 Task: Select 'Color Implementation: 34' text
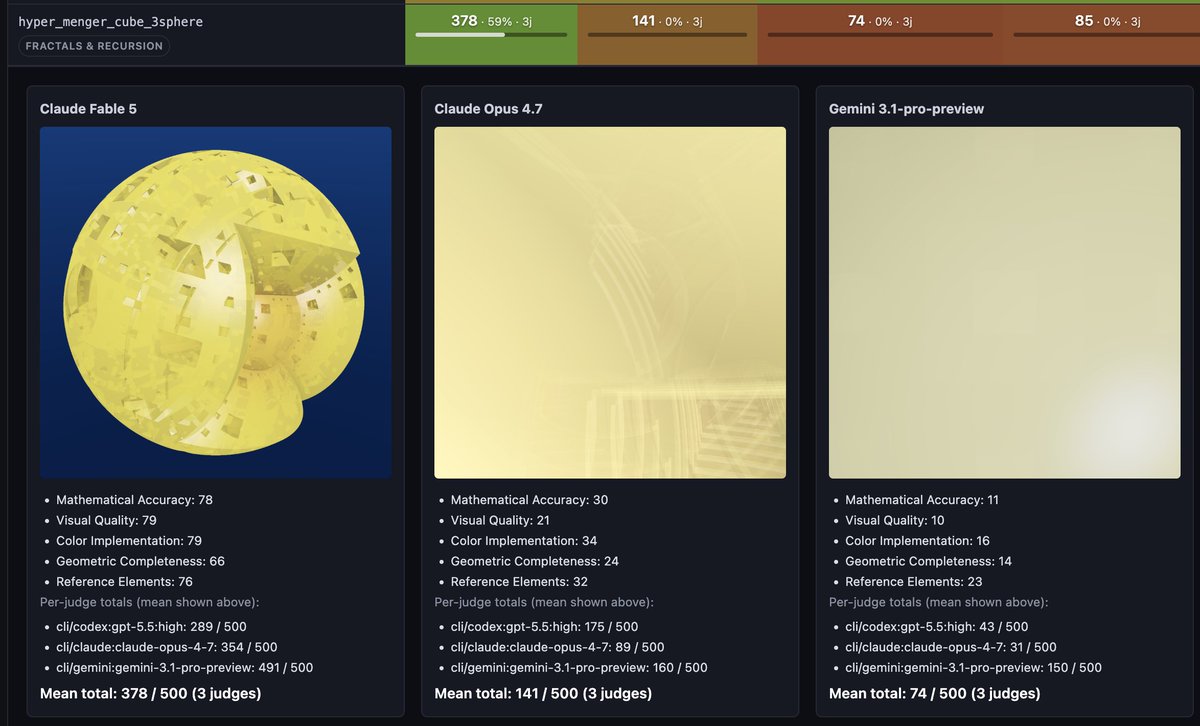pyautogui.click(x=524, y=541)
